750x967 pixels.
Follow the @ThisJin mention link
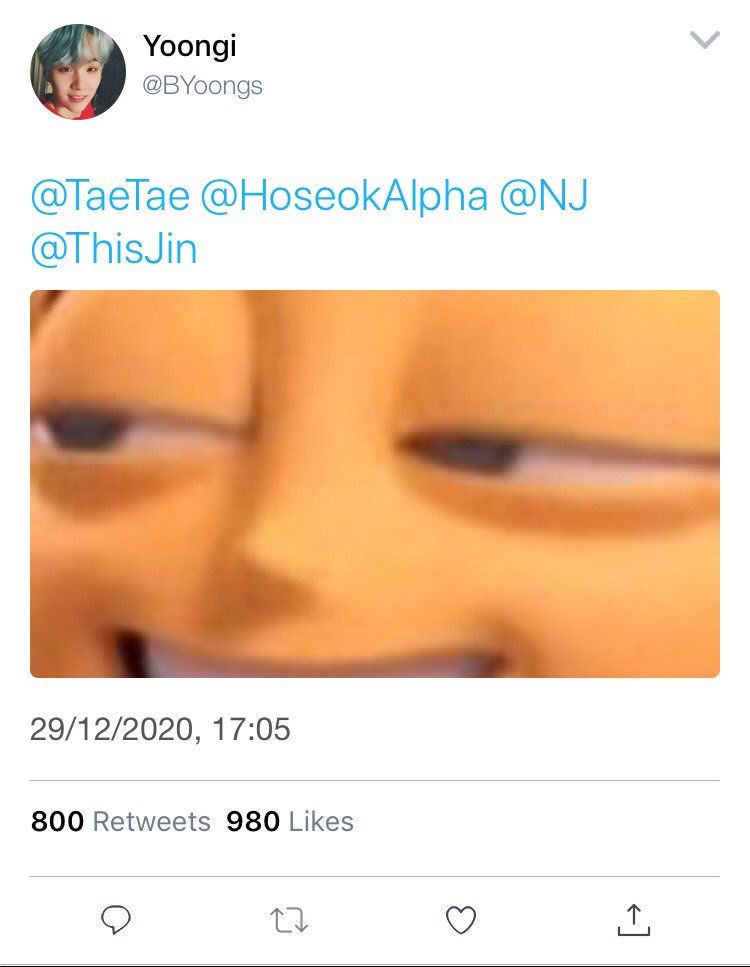coord(114,249)
